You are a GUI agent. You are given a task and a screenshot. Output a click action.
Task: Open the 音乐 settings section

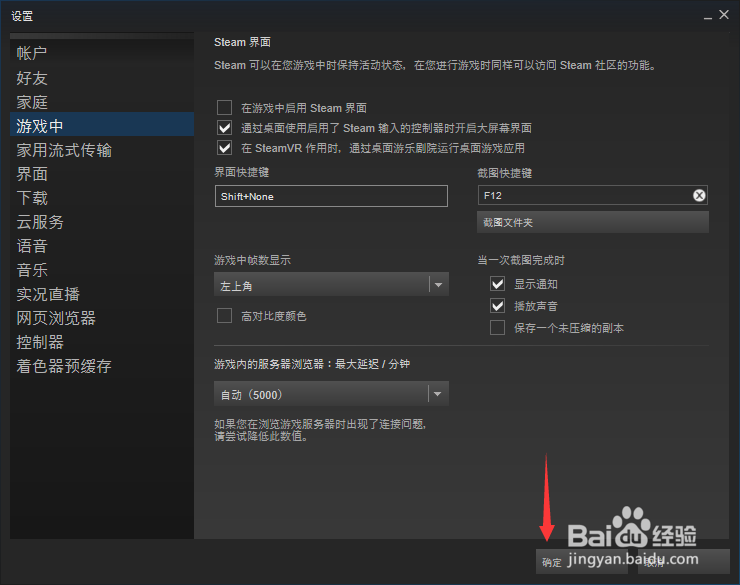(x=102, y=270)
